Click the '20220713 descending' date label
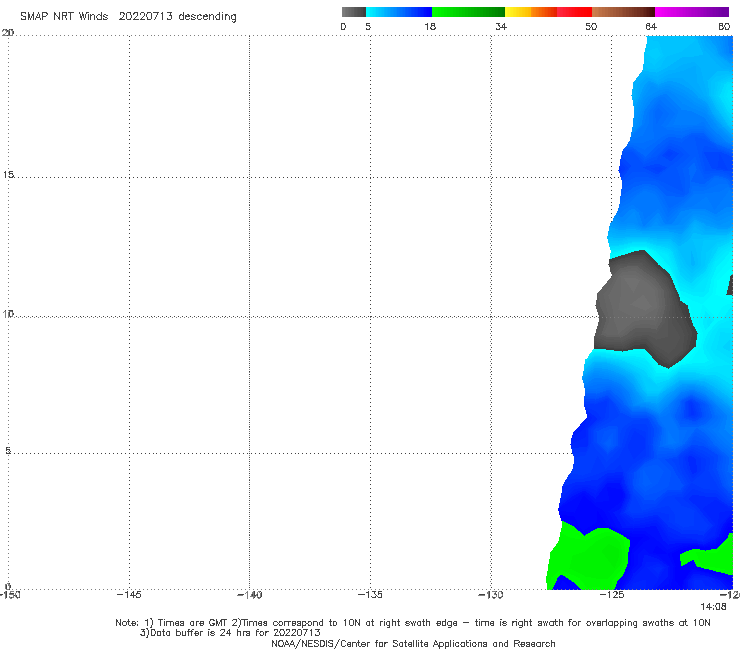The height and width of the screenshot is (650, 740). pyautogui.click(x=177, y=16)
